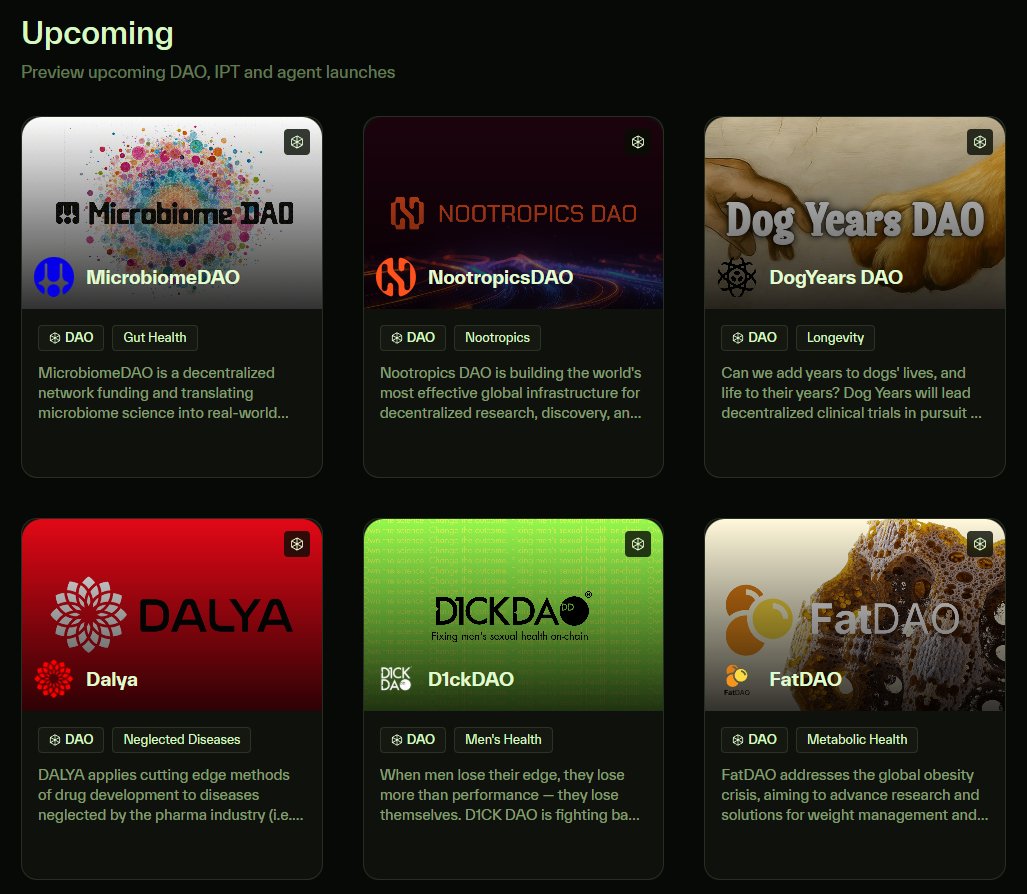Click the corner badge icon on D1ckDAO card

click(638, 544)
